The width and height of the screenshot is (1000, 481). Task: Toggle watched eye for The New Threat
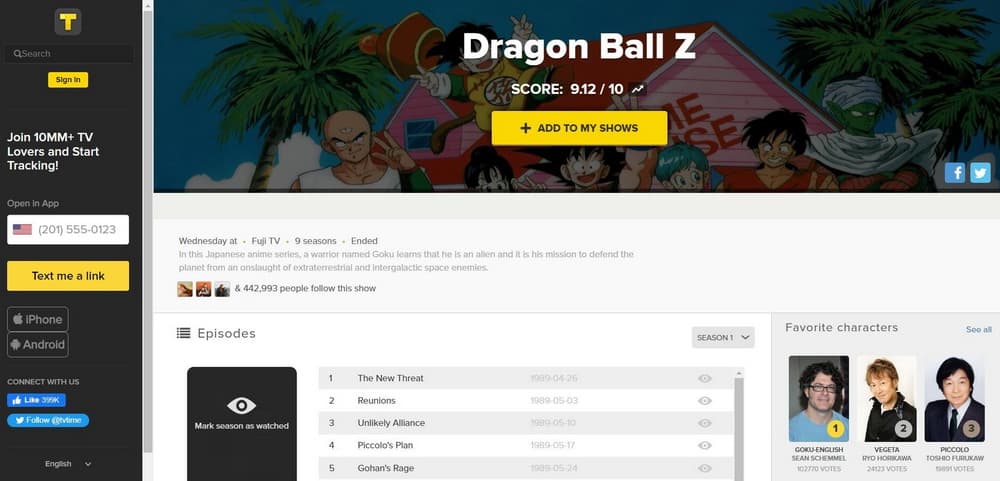click(x=704, y=378)
